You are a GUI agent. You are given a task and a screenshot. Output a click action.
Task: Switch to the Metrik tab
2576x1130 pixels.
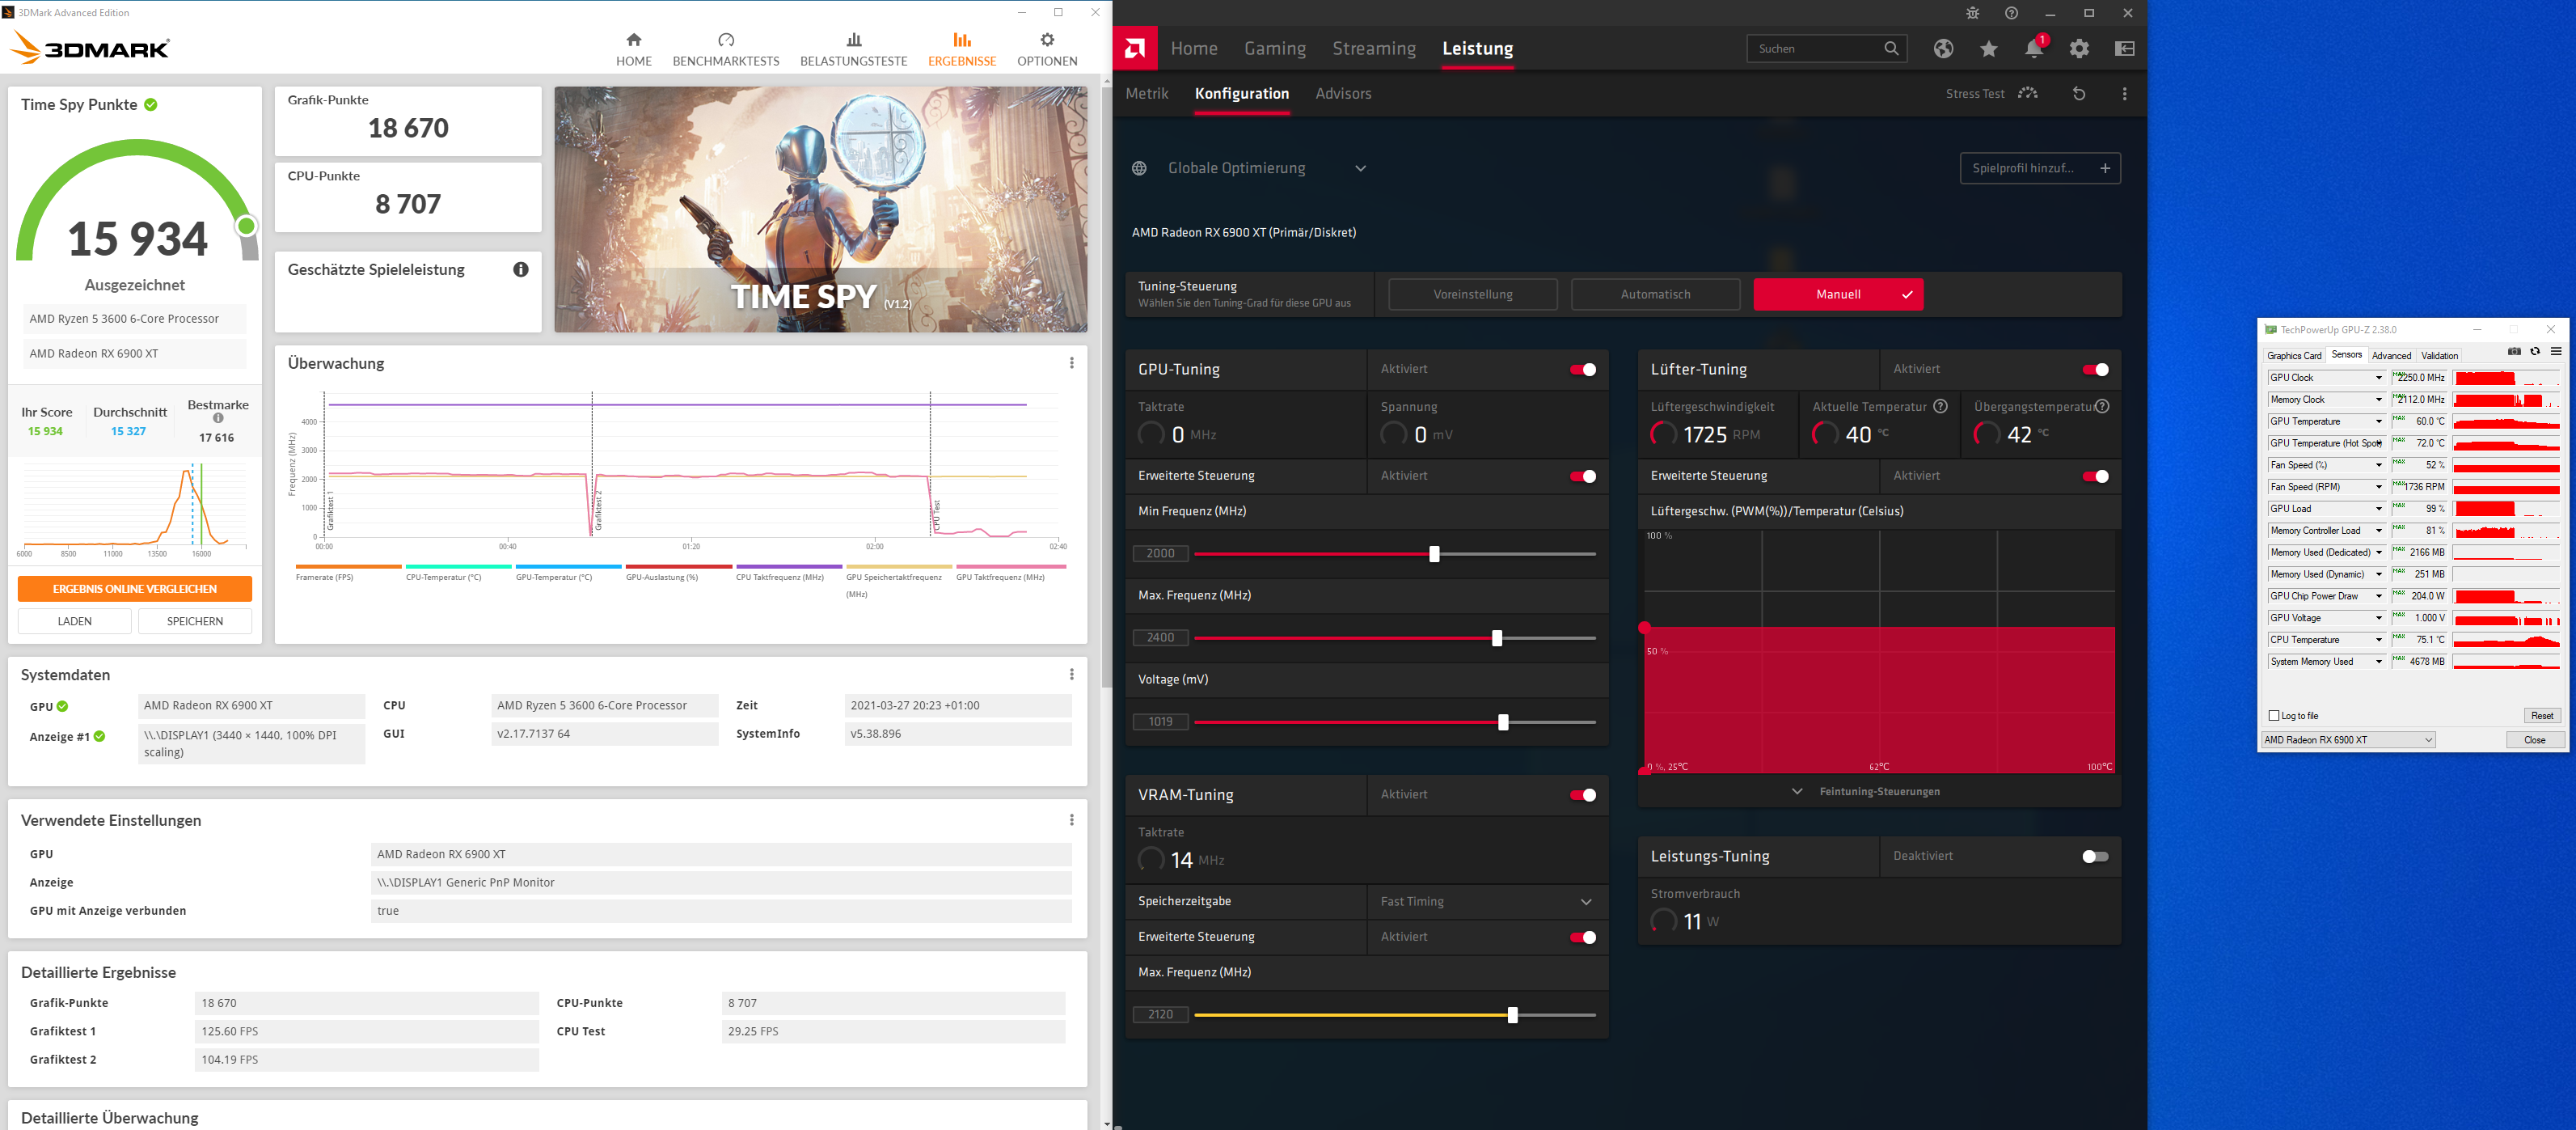point(1147,94)
